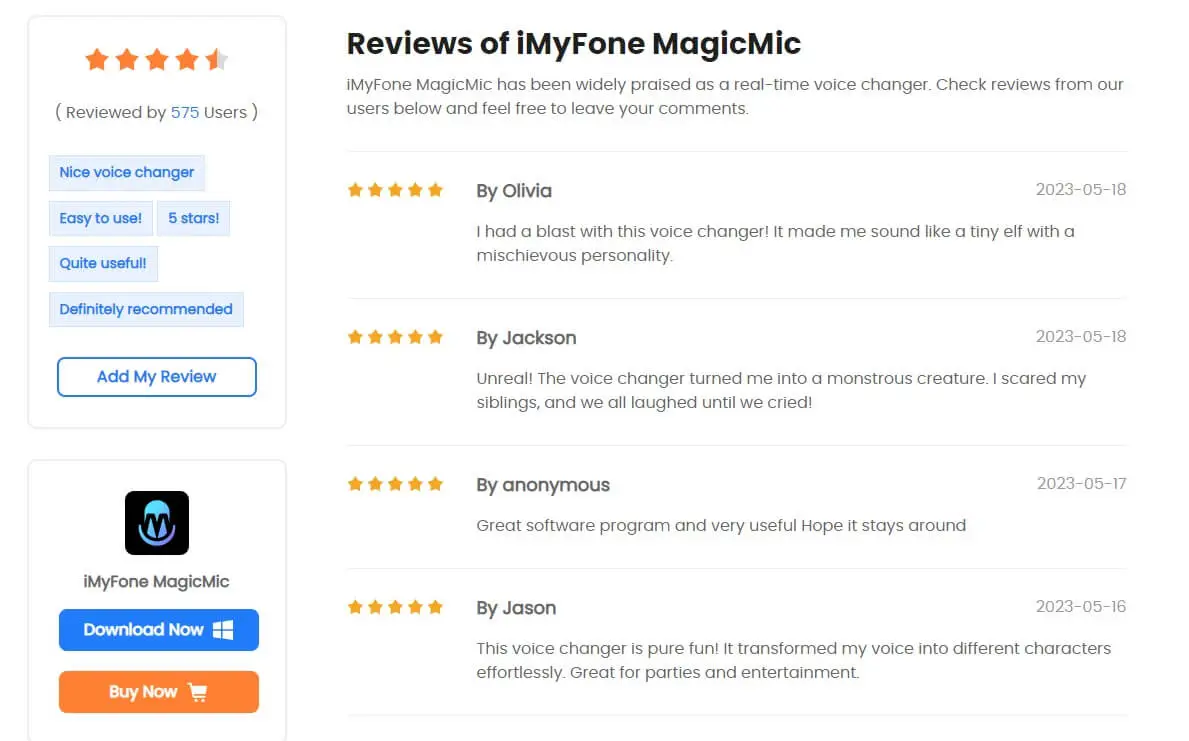Click the first star of overall rating
This screenshot has width=1189, height=741.
coord(97,59)
